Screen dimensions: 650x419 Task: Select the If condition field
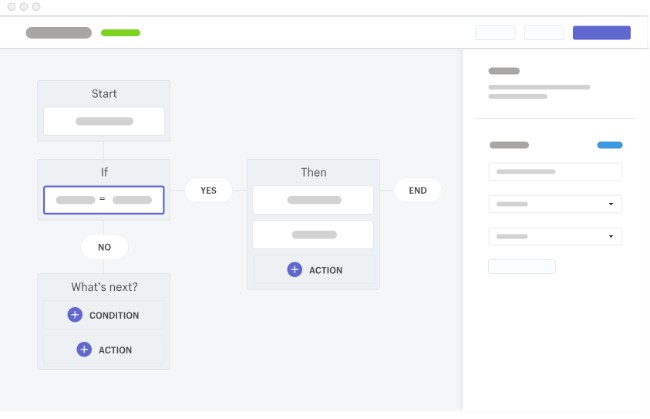pyautogui.click(x=104, y=200)
